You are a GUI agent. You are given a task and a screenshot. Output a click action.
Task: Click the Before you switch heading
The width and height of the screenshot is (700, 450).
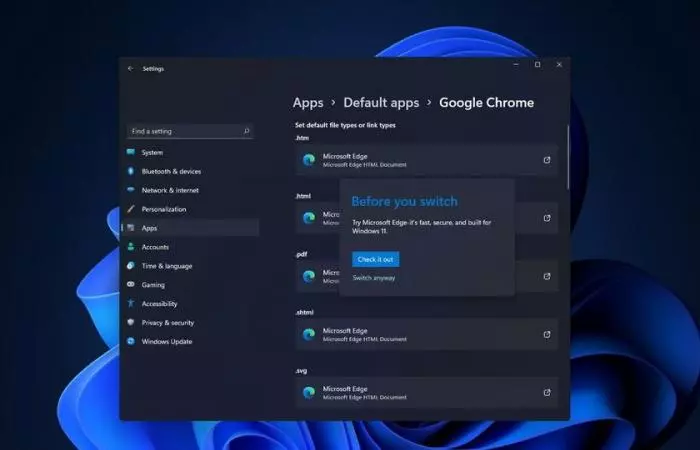pyautogui.click(x=404, y=202)
